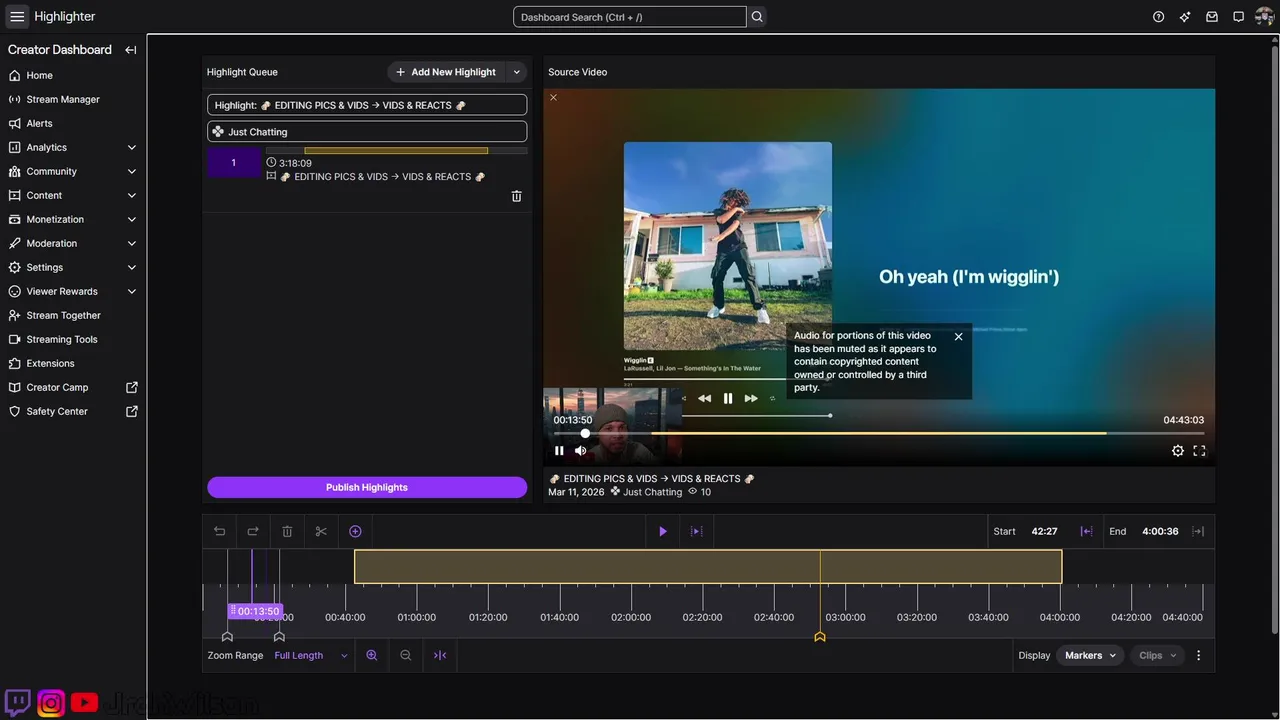Edit the Just Chatting category field
This screenshot has height=720, width=1280.
[367, 131]
